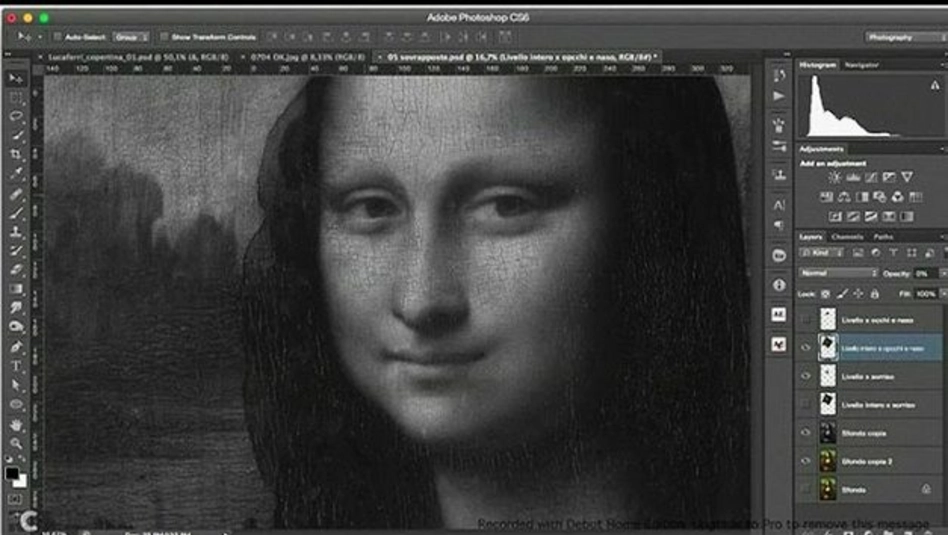The image size is (948, 535).
Task: Click the background color swatch
Action: pyautogui.click(x=21, y=481)
